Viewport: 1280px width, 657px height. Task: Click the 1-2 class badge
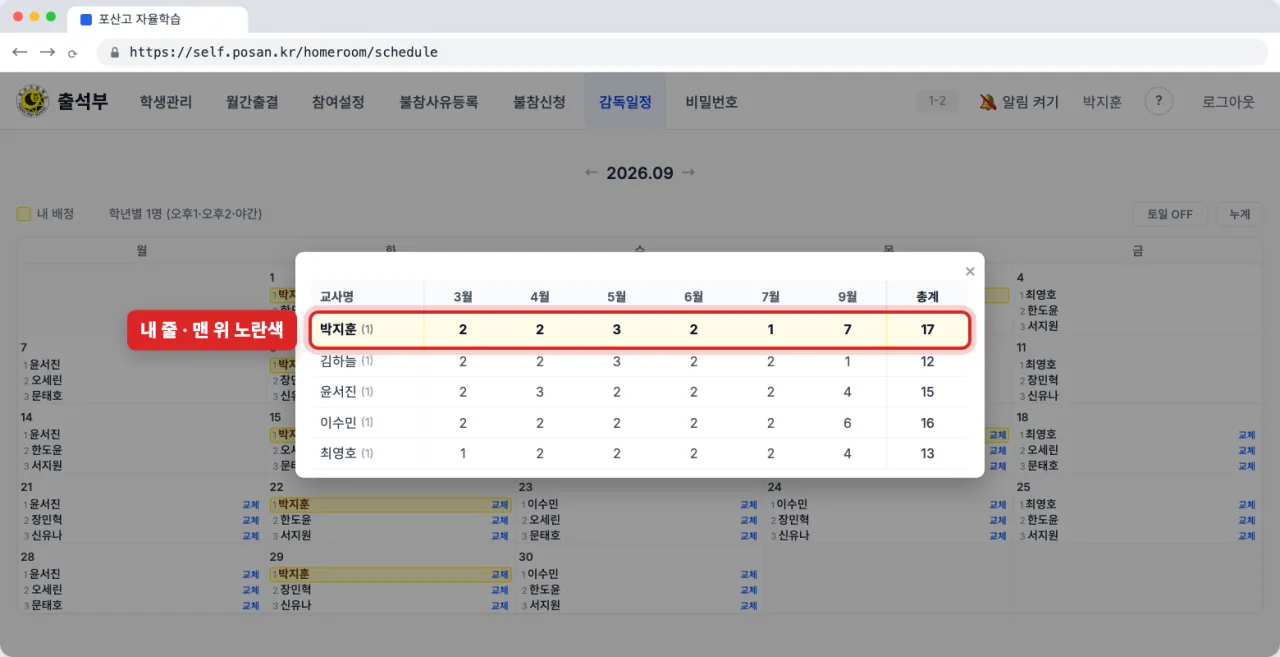click(x=937, y=101)
